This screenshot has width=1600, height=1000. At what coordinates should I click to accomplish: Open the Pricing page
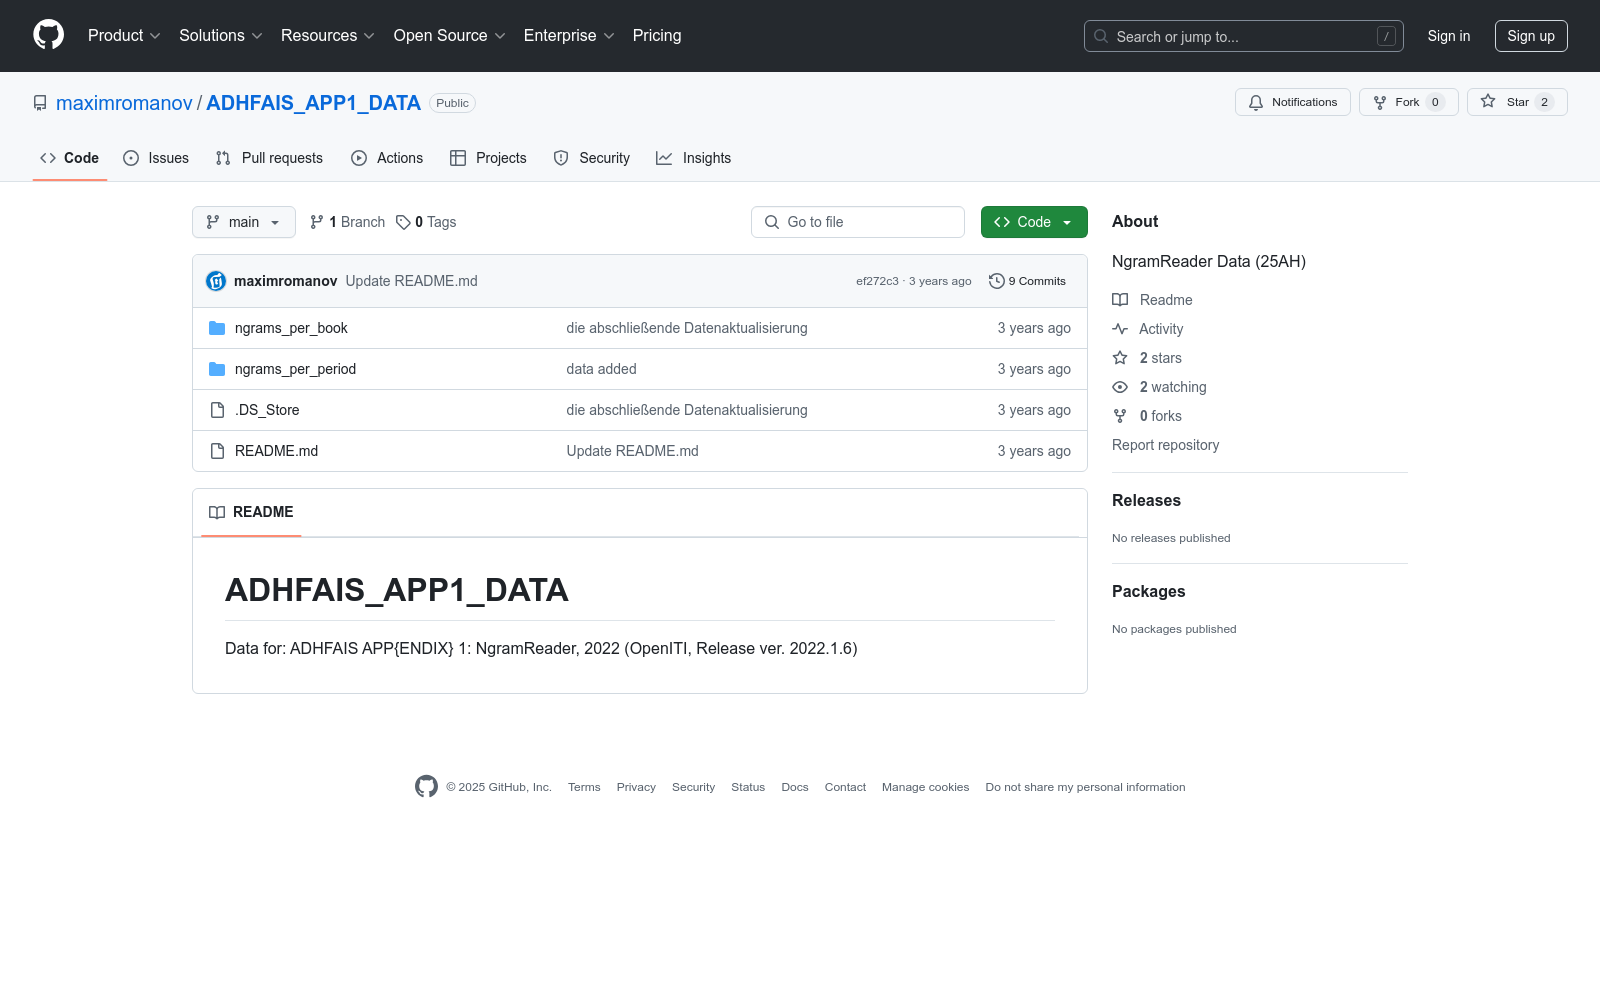coord(657,36)
